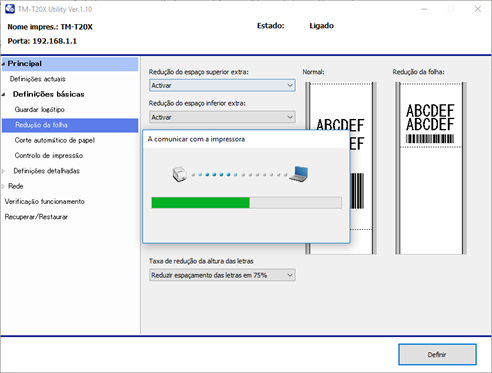492x373 pixels.
Task: Click the 'A comunicar com a impressora' dialog title
Action: tap(196, 139)
